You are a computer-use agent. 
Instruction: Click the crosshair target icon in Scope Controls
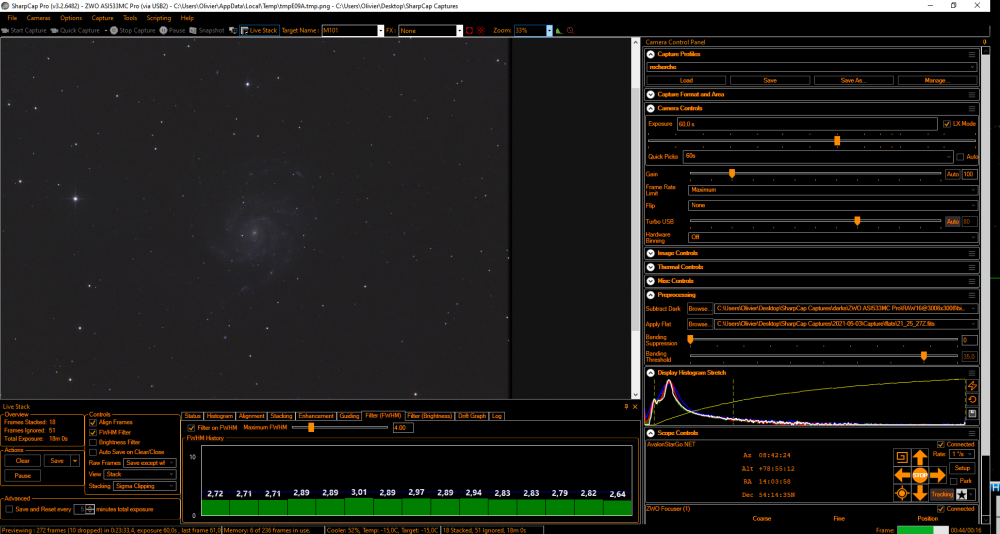click(x=902, y=493)
